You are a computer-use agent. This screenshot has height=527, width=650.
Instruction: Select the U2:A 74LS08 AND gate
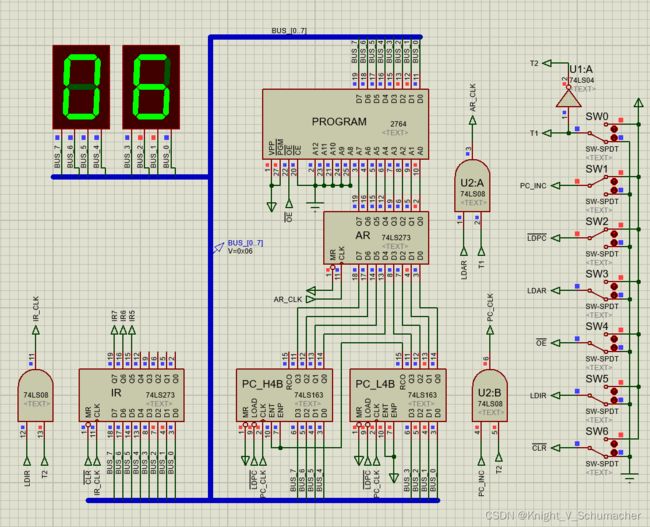(x=472, y=186)
